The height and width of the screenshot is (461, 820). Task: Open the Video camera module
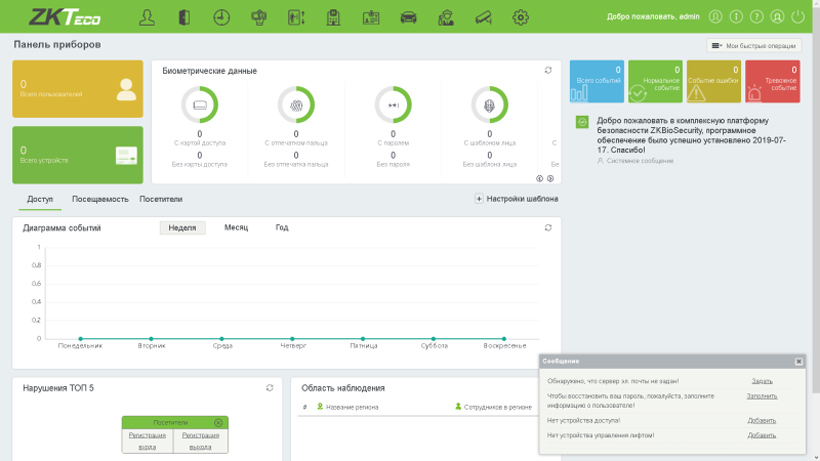pos(483,17)
